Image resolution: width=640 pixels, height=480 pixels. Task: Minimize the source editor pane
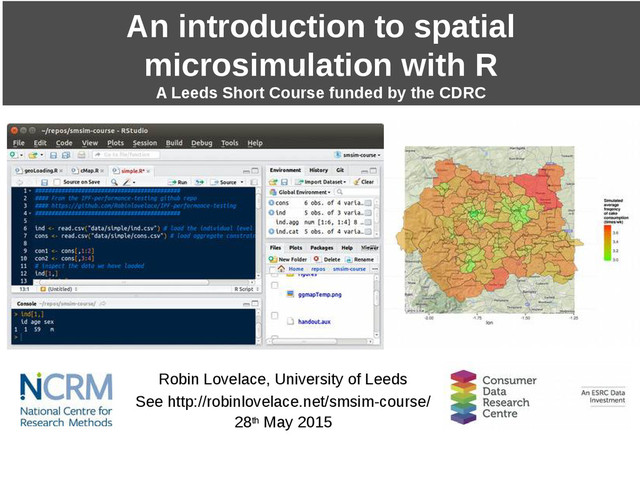pos(246,171)
